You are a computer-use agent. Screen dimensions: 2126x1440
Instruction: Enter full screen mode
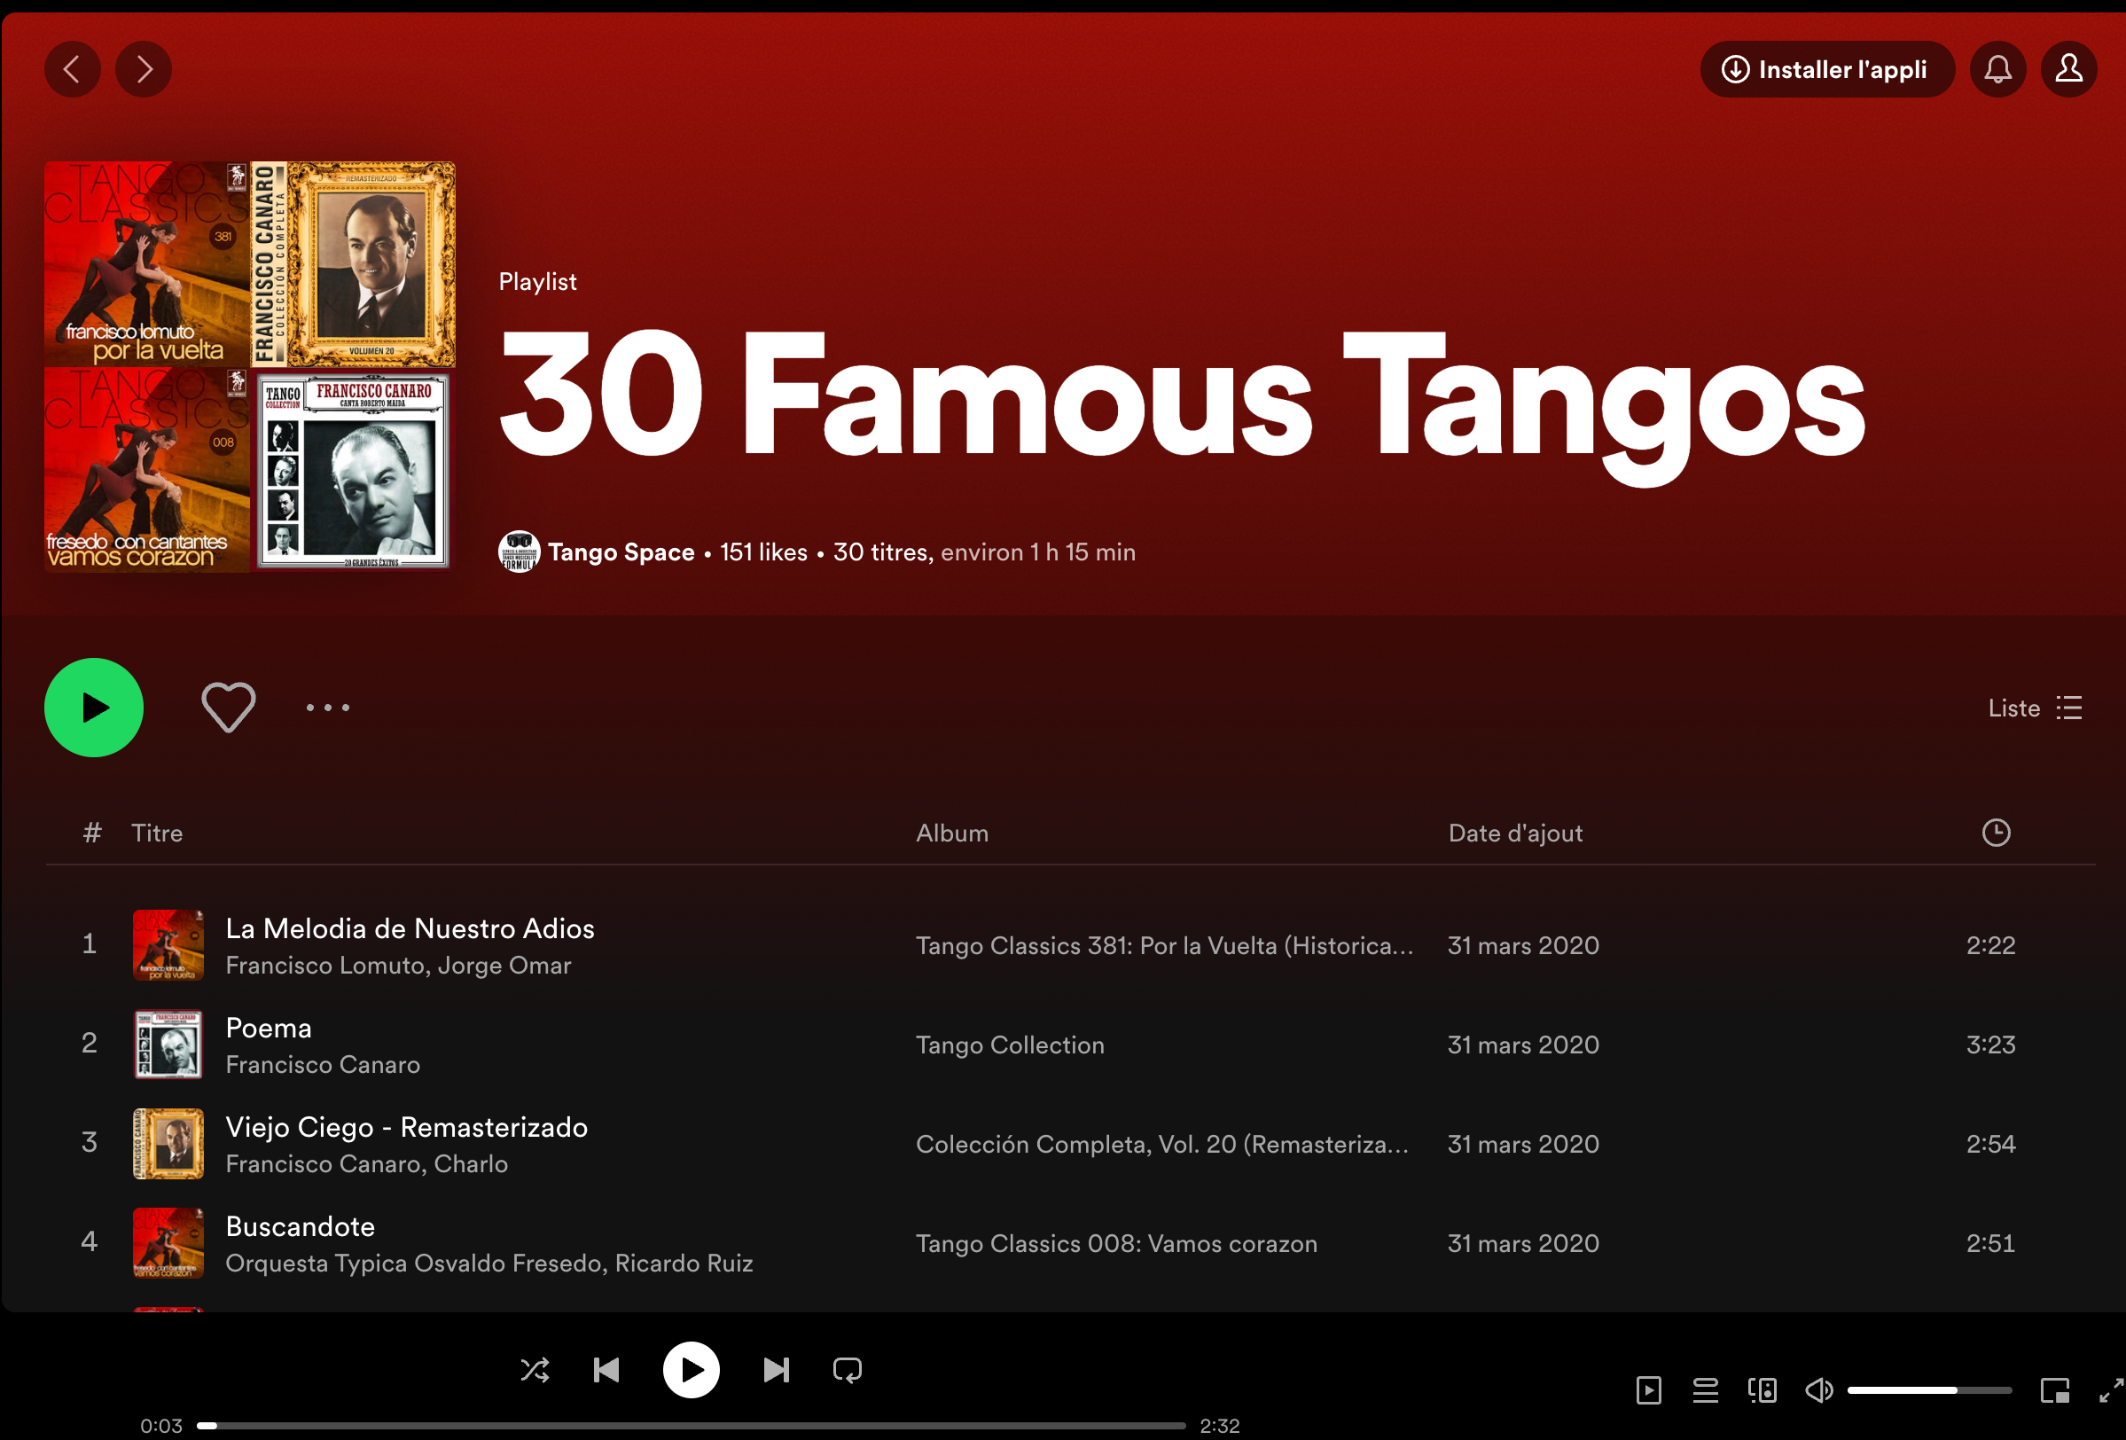2110,1390
